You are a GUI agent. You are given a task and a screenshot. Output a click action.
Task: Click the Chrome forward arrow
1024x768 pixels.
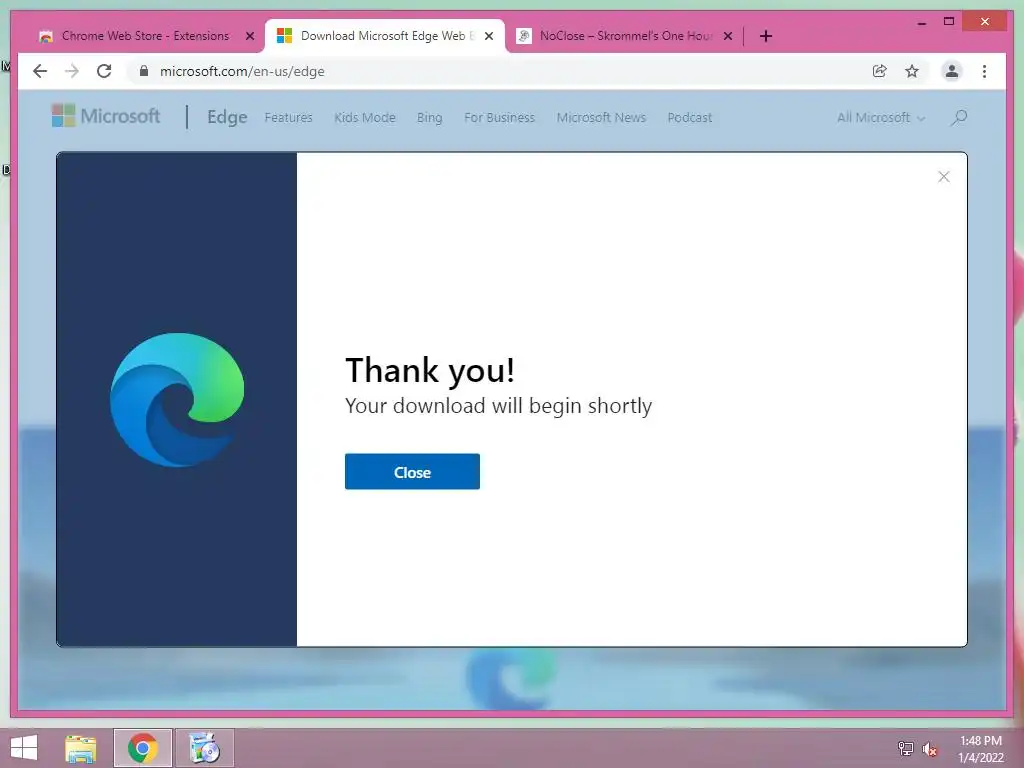(72, 71)
